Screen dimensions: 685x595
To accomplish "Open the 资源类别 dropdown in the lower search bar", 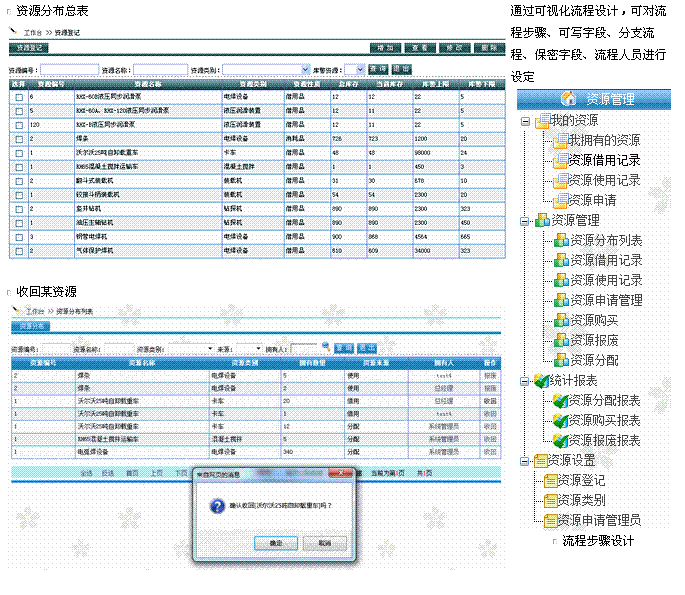I will [x=191, y=349].
